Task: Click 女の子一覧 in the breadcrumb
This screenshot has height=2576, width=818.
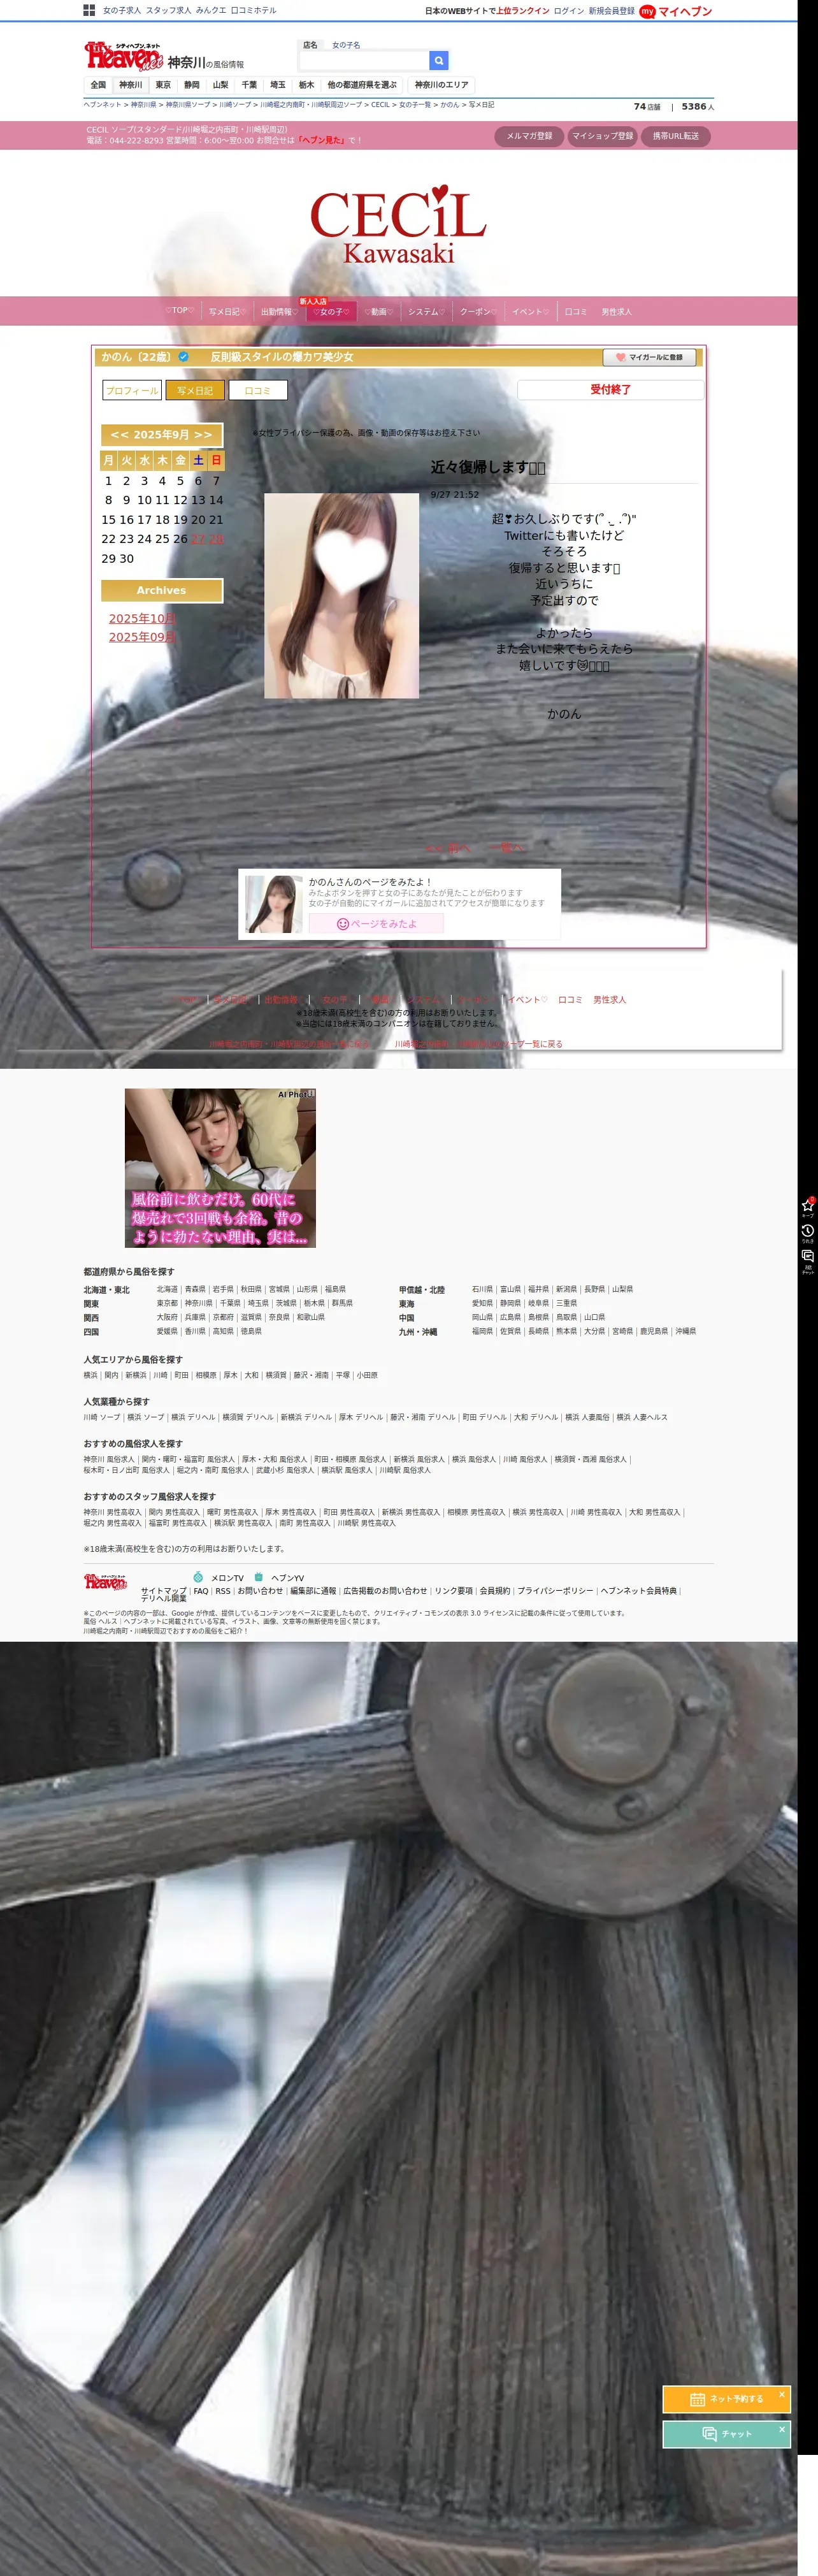Action: (415, 105)
